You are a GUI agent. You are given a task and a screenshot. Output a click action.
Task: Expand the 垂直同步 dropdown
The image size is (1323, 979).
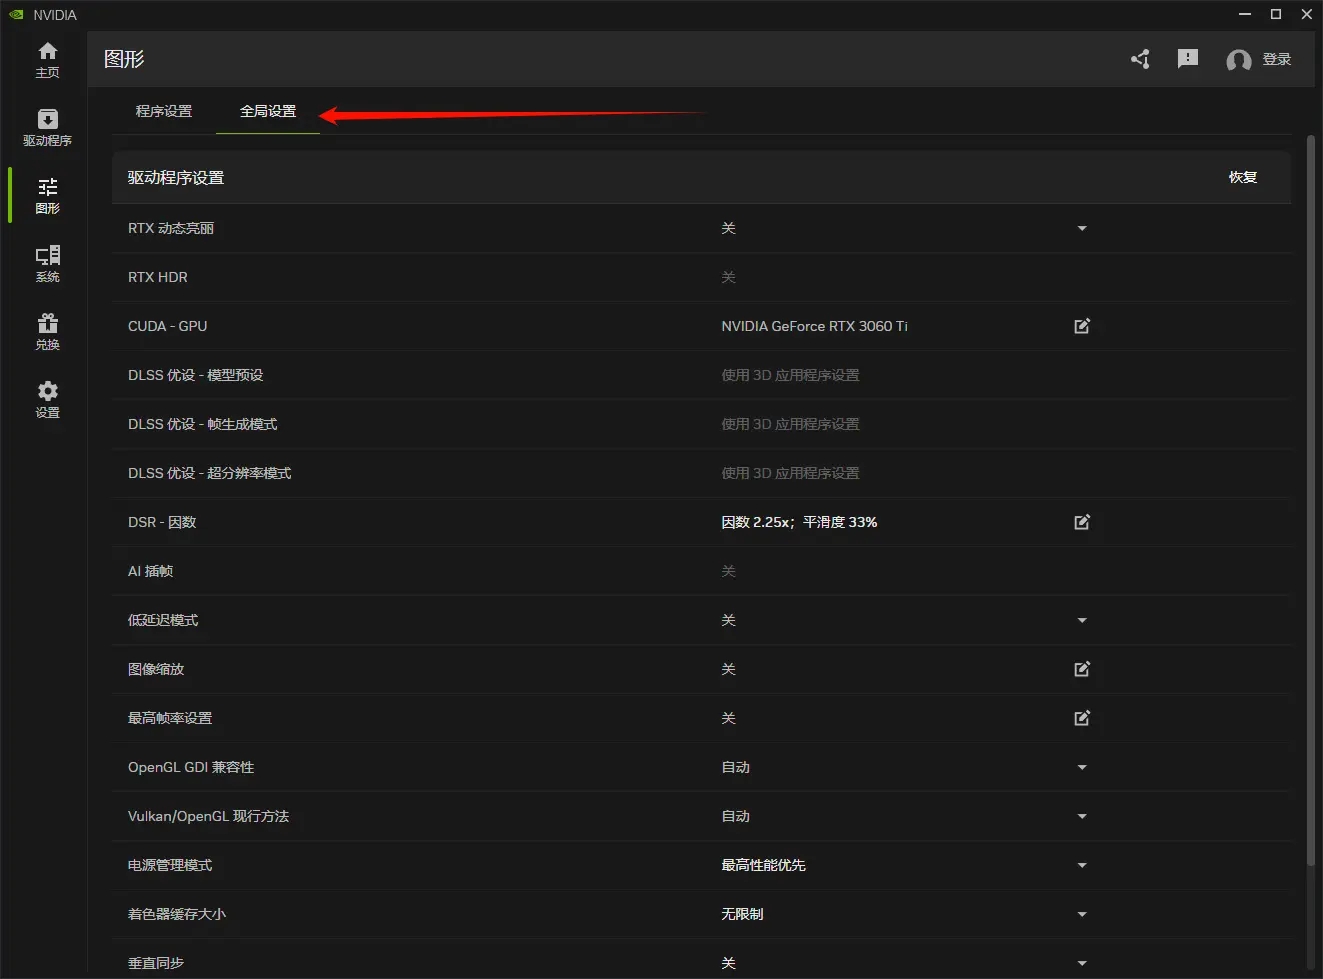click(1082, 963)
